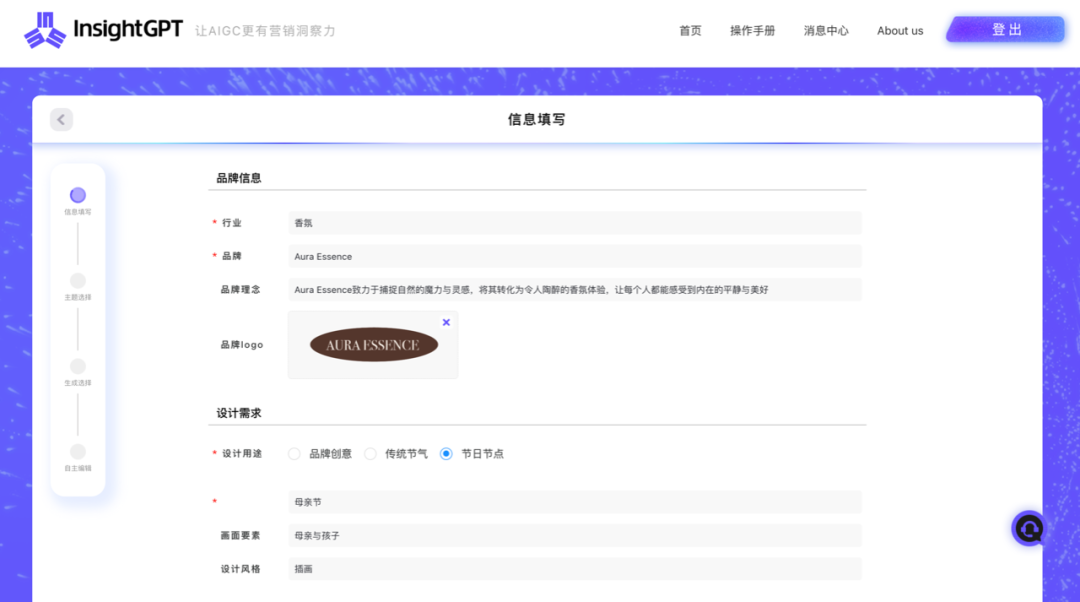Open the 操作手册 menu item
This screenshot has height=602, width=1080.
753,31
